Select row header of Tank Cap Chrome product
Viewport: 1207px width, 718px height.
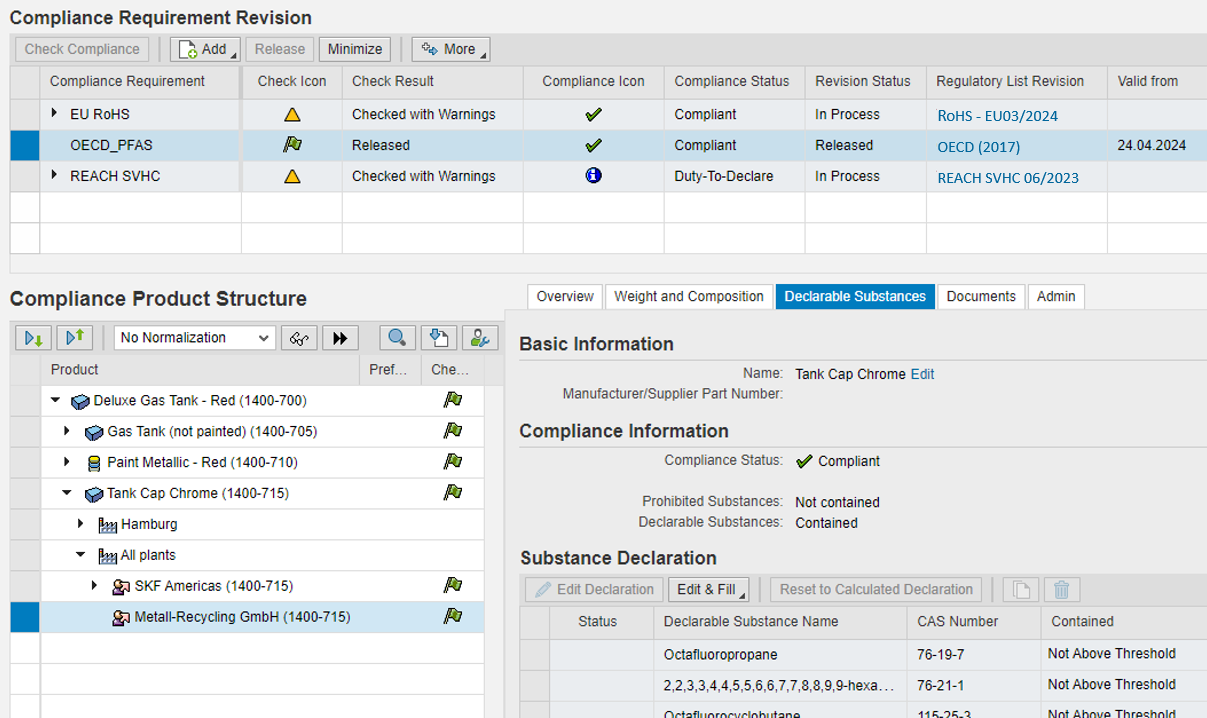[25, 493]
